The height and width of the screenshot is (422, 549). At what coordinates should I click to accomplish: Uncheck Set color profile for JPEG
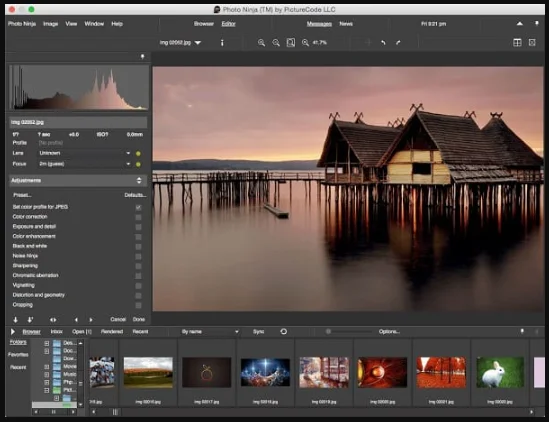[x=138, y=207]
